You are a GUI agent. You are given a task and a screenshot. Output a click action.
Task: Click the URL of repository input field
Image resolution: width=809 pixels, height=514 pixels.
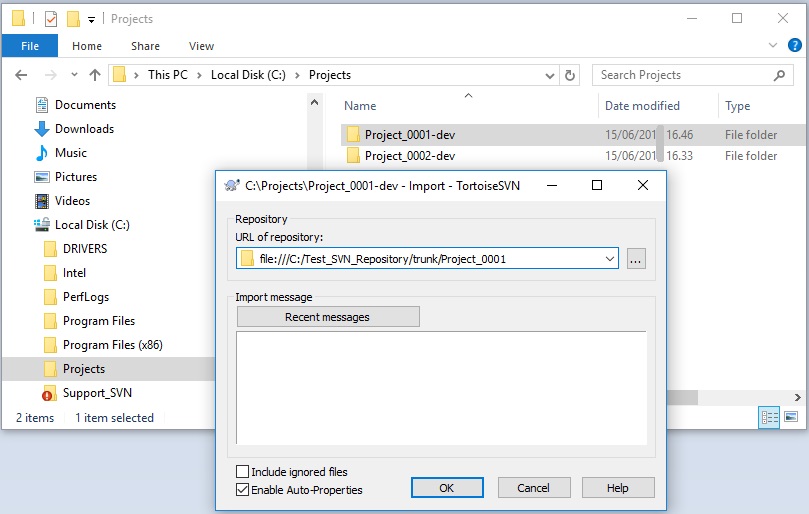(x=427, y=259)
